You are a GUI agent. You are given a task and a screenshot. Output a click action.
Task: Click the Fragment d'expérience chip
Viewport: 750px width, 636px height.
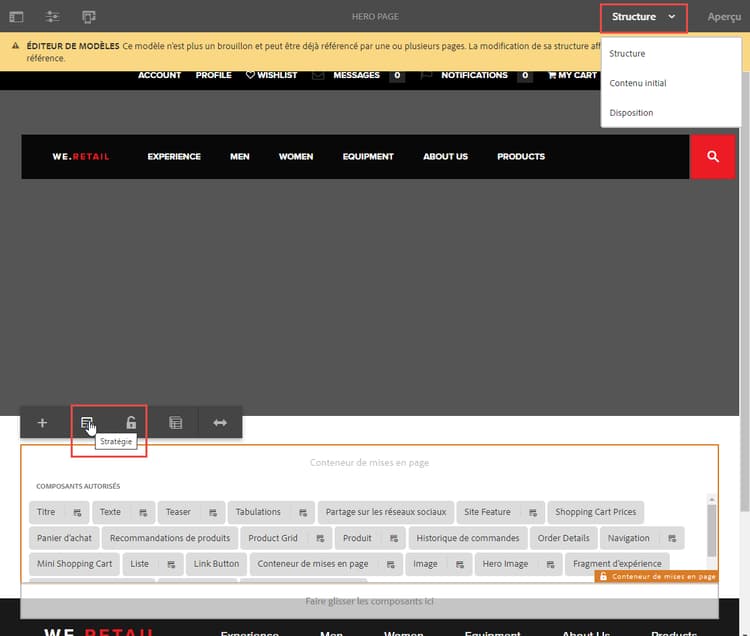point(617,564)
